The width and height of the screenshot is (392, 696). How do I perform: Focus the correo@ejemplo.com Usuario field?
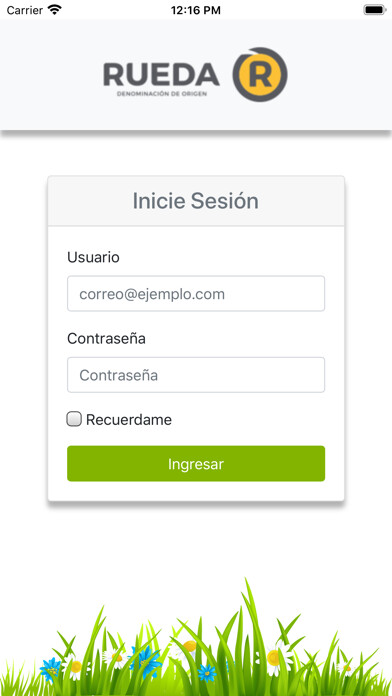(x=196, y=293)
